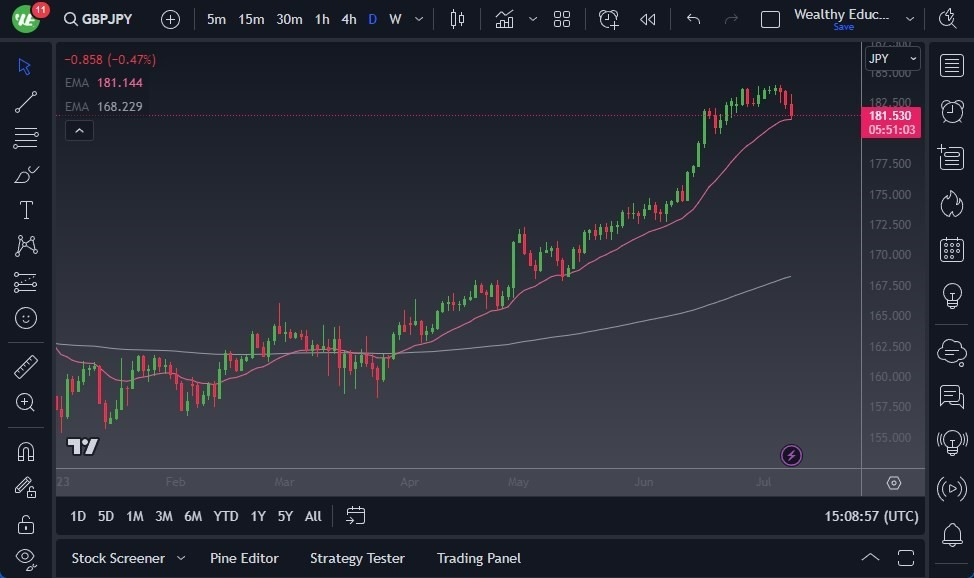Switch to the Pine Editor tab
The height and width of the screenshot is (578, 974).
pyautogui.click(x=244, y=558)
